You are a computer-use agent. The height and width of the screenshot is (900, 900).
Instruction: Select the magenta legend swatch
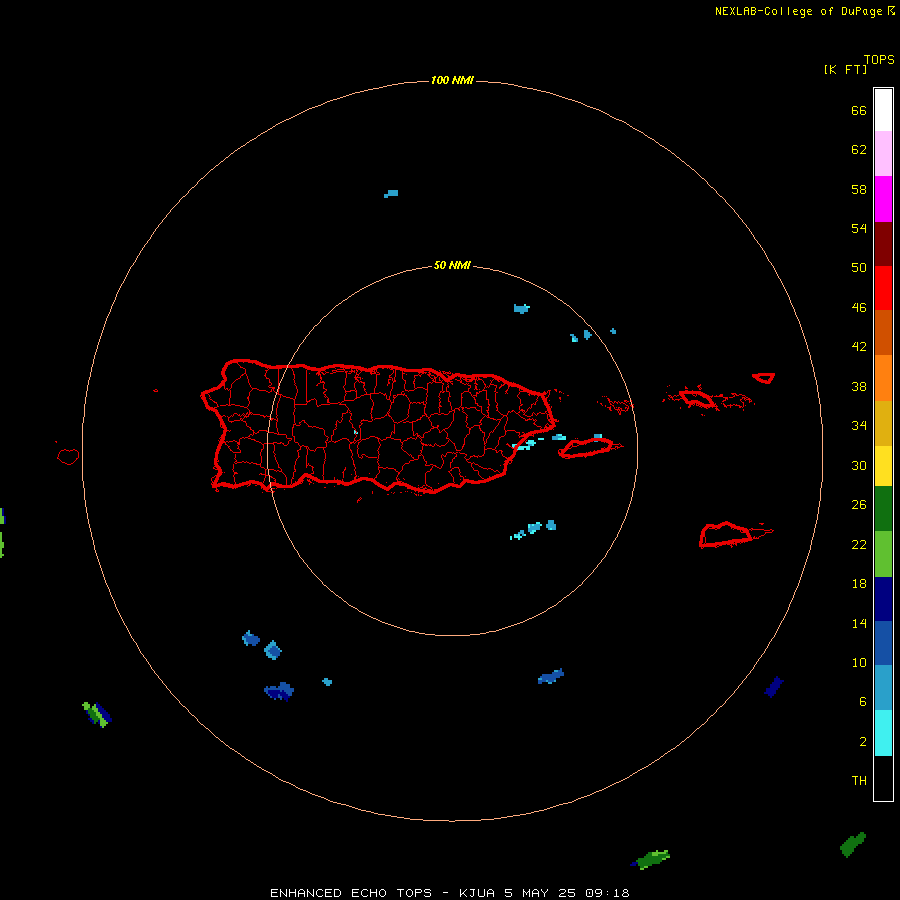tap(883, 199)
